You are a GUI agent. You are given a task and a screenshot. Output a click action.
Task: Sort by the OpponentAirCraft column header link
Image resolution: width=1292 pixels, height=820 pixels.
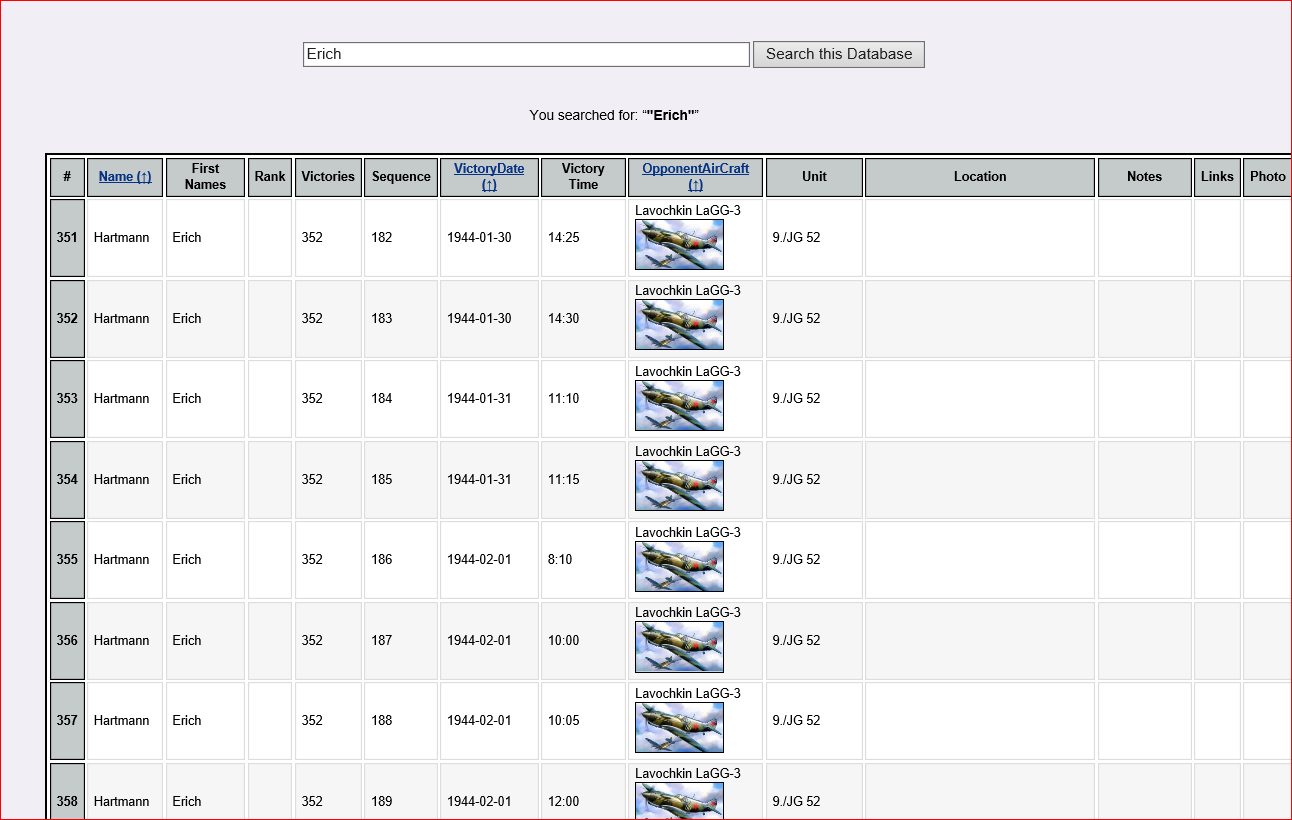click(695, 177)
